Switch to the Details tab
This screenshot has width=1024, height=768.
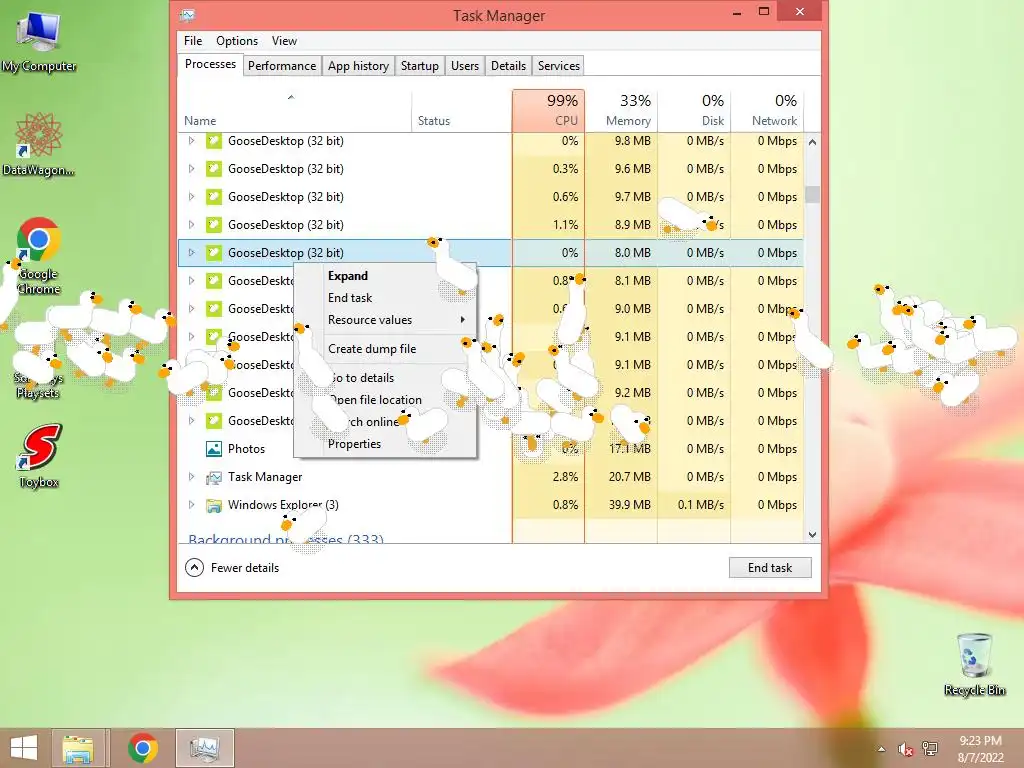click(508, 66)
